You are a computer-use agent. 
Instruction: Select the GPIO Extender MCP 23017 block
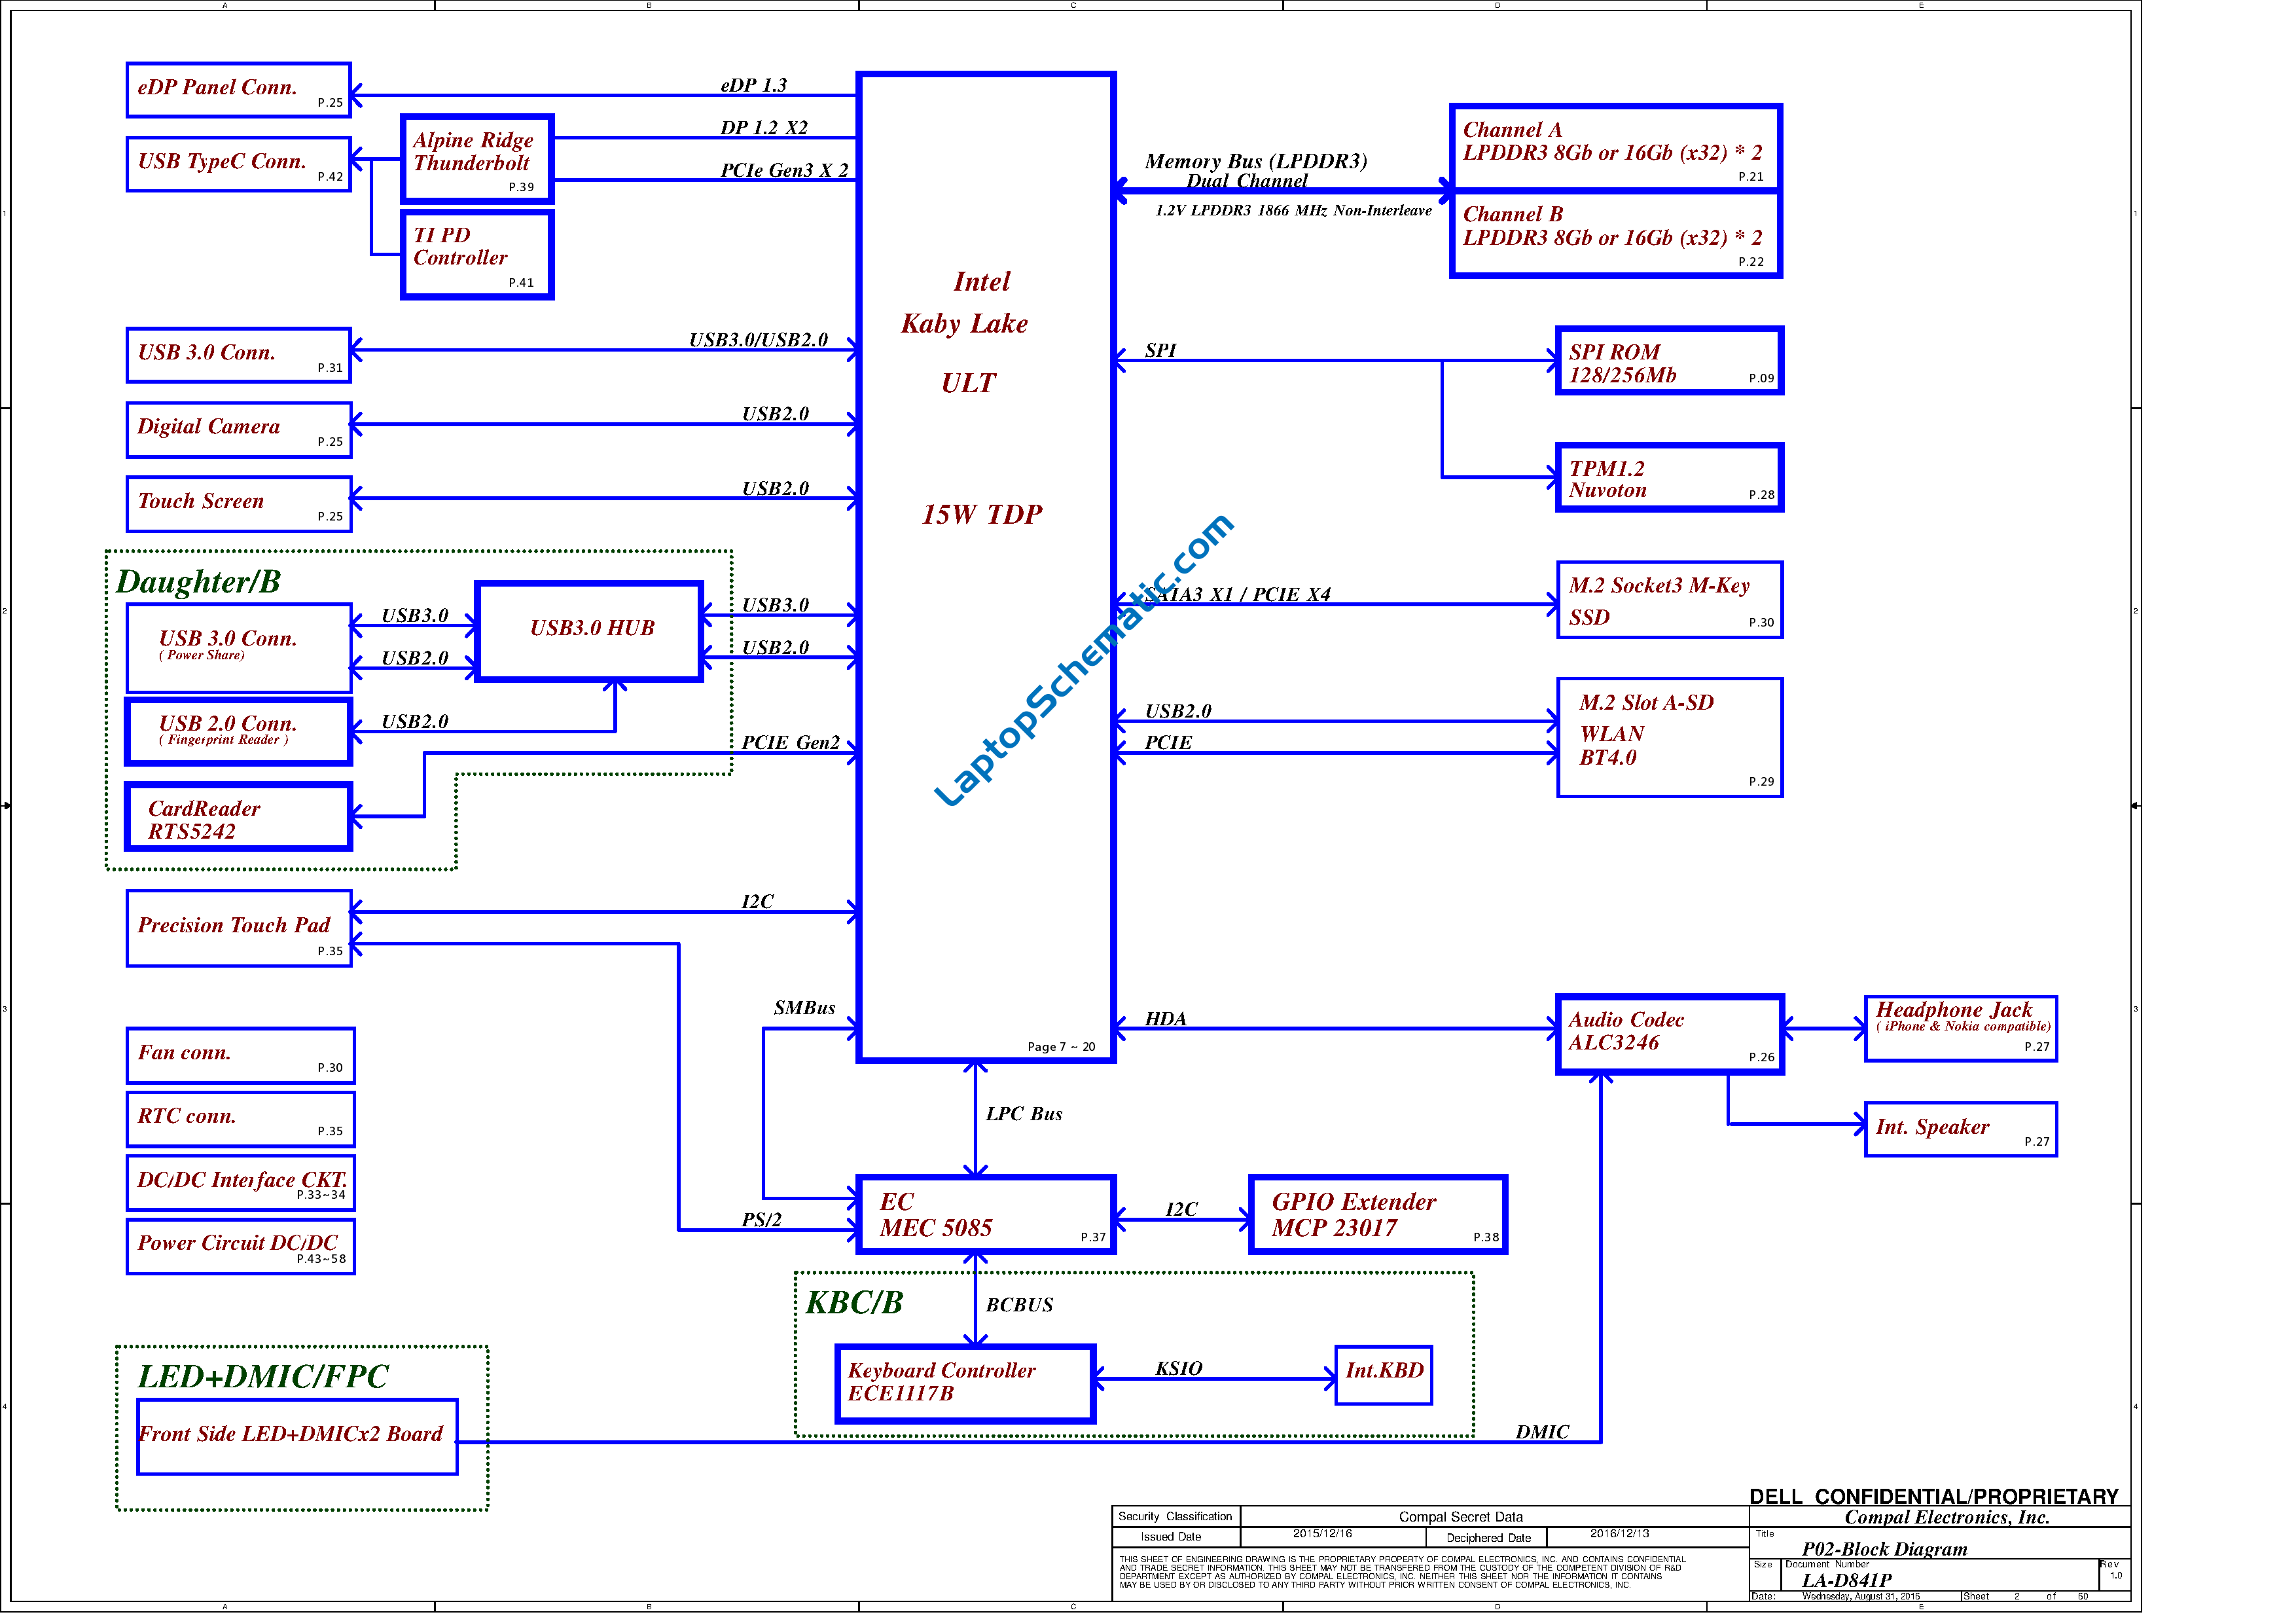[1377, 1215]
